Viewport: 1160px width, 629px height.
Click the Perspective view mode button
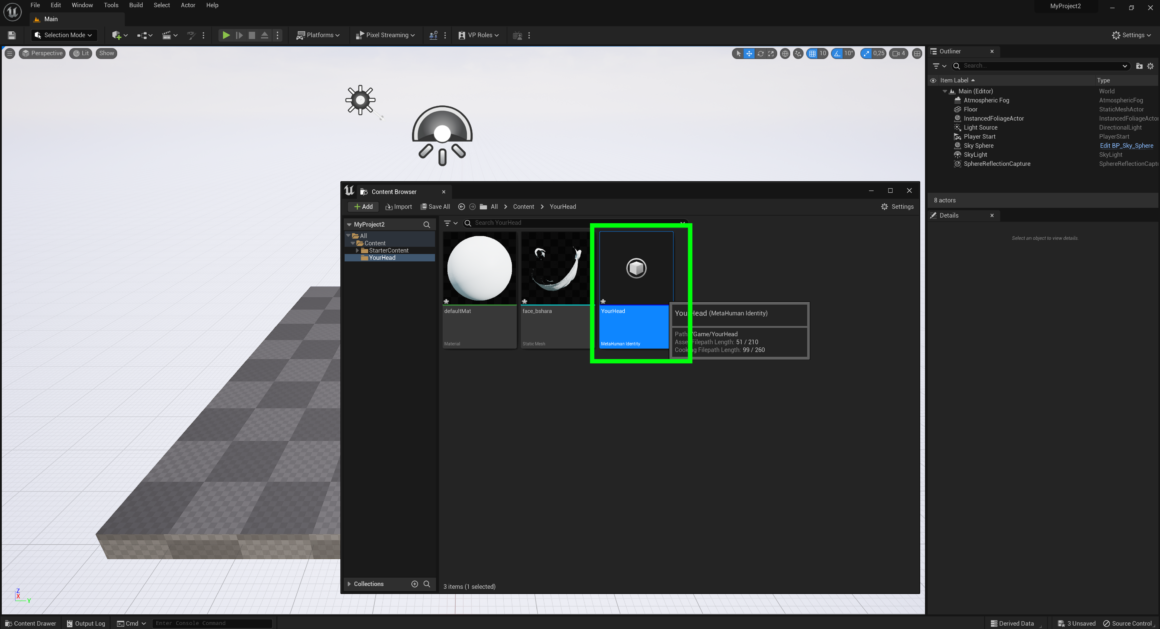(42, 53)
